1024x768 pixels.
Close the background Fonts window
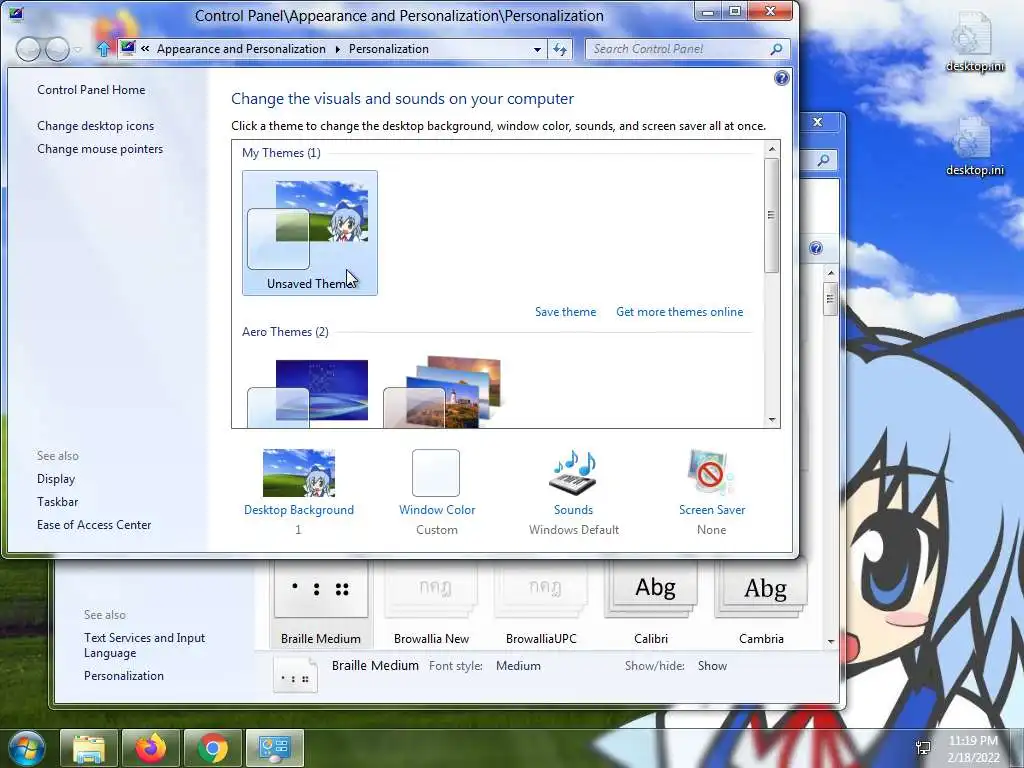coord(817,122)
